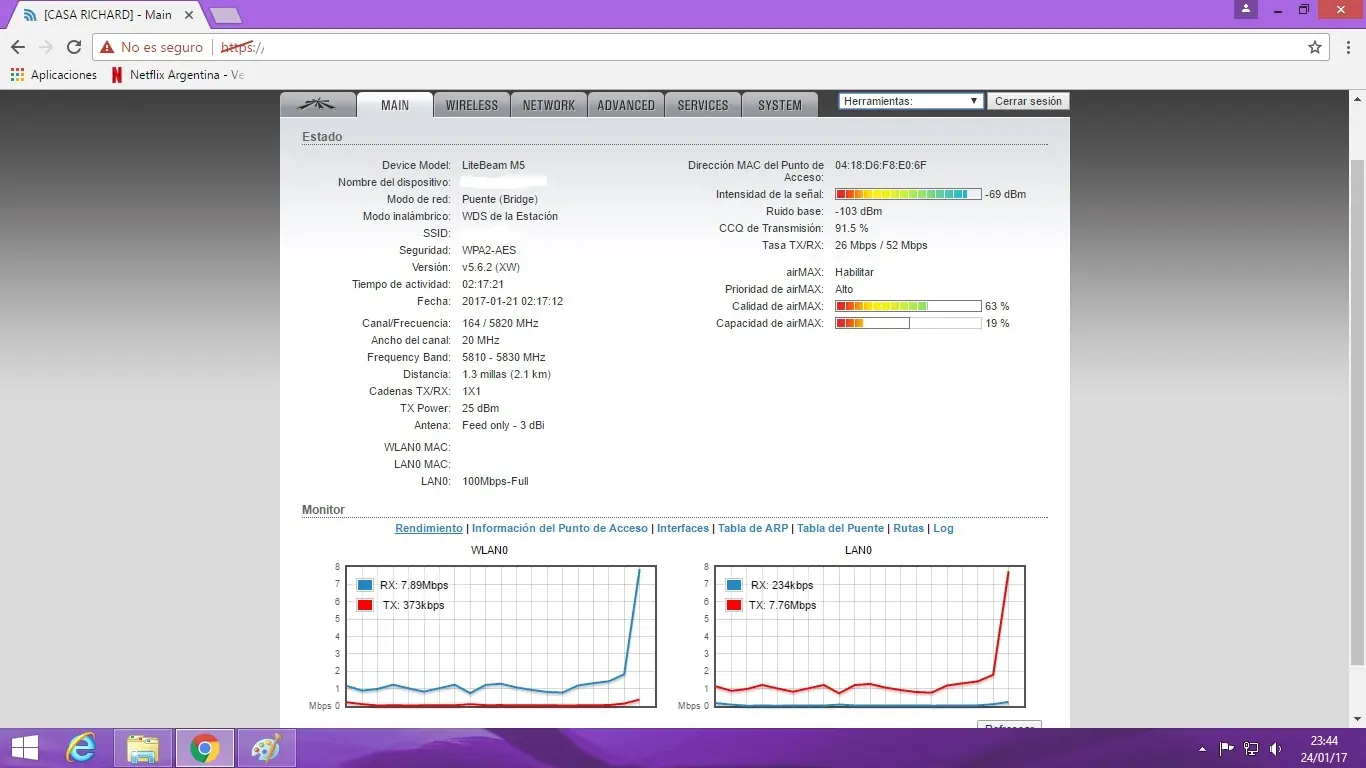Click the '164 / 5820 MHz' channel value

(x=500, y=323)
